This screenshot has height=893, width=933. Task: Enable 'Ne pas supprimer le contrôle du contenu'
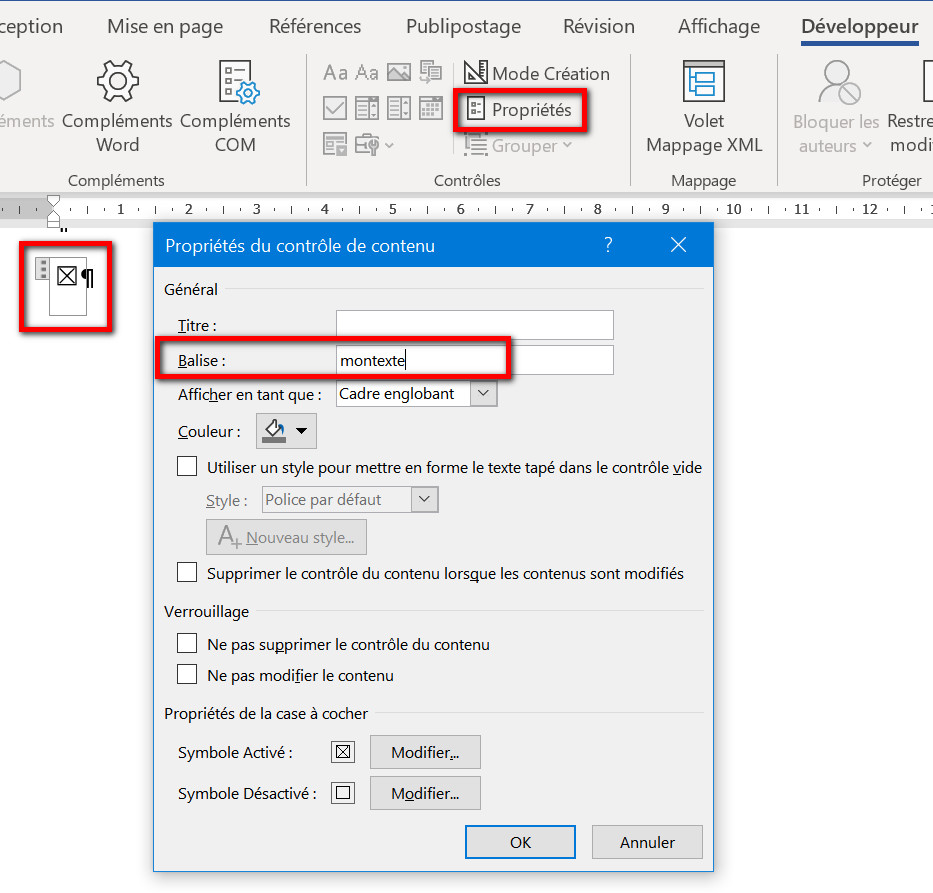pyautogui.click(x=187, y=644)
